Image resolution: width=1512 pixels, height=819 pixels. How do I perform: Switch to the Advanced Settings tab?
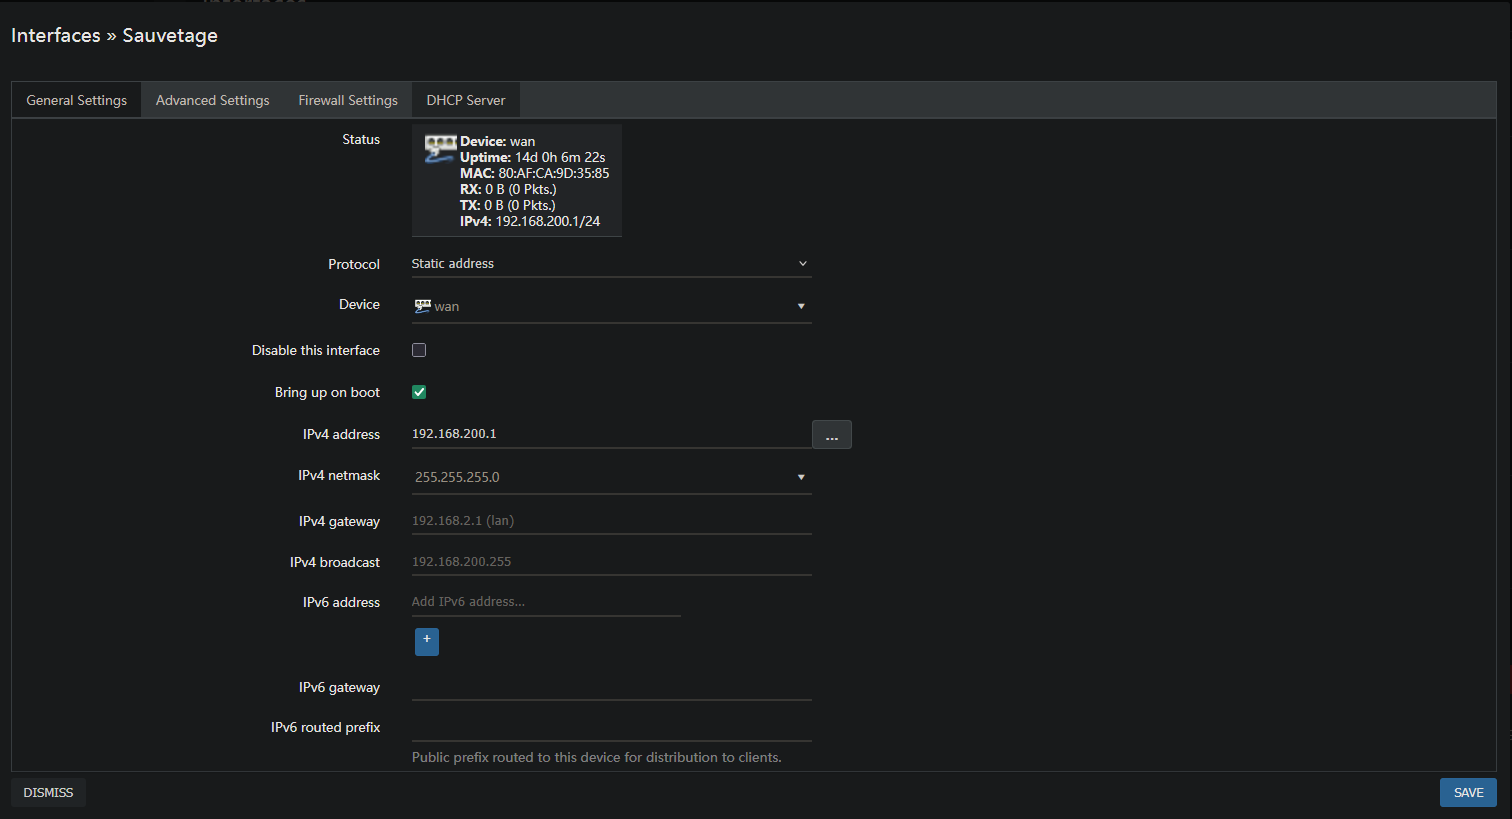tap(212, 99)
